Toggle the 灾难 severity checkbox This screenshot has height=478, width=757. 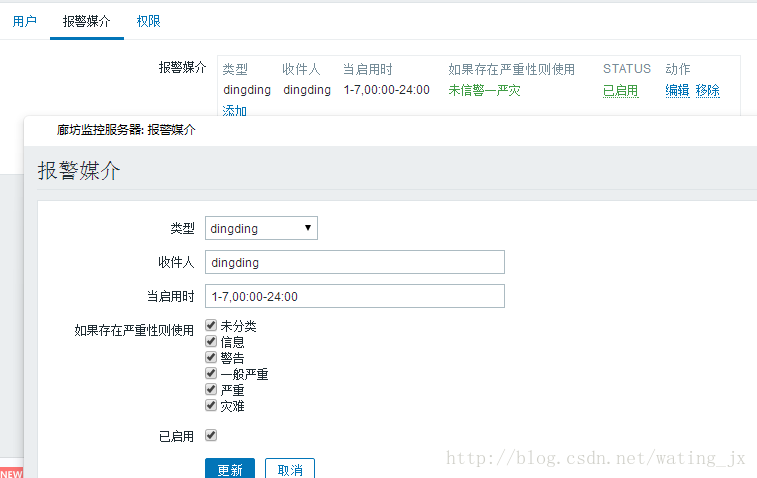pos(211,405)
